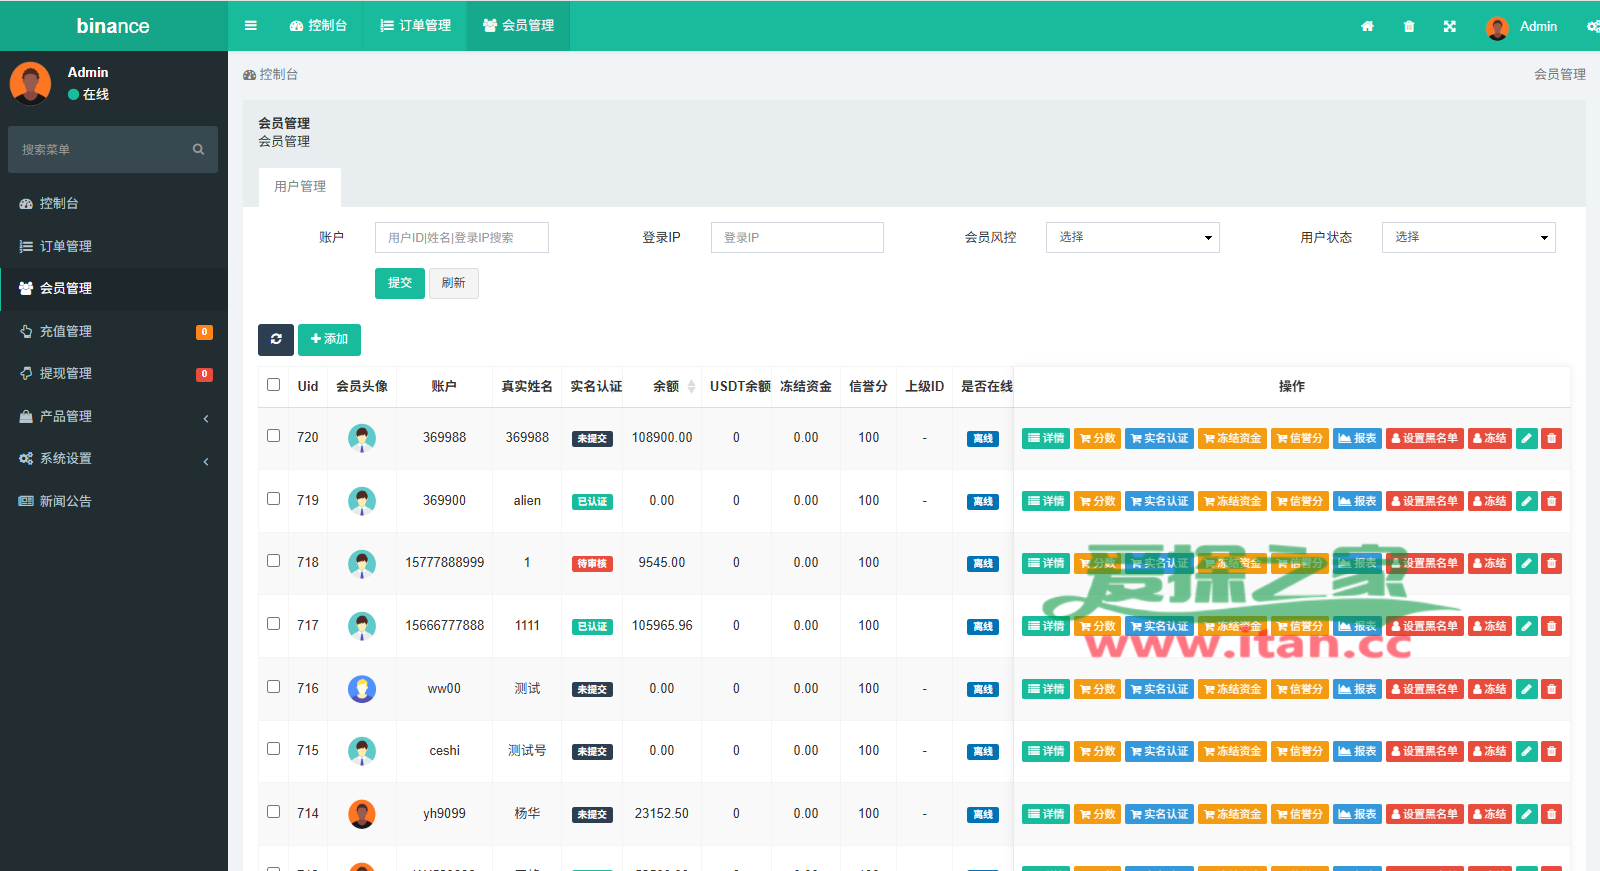Tick the checkbox for Uid 720 row
The height and width of the screenshot is (871, 1600).
point(273,436)
